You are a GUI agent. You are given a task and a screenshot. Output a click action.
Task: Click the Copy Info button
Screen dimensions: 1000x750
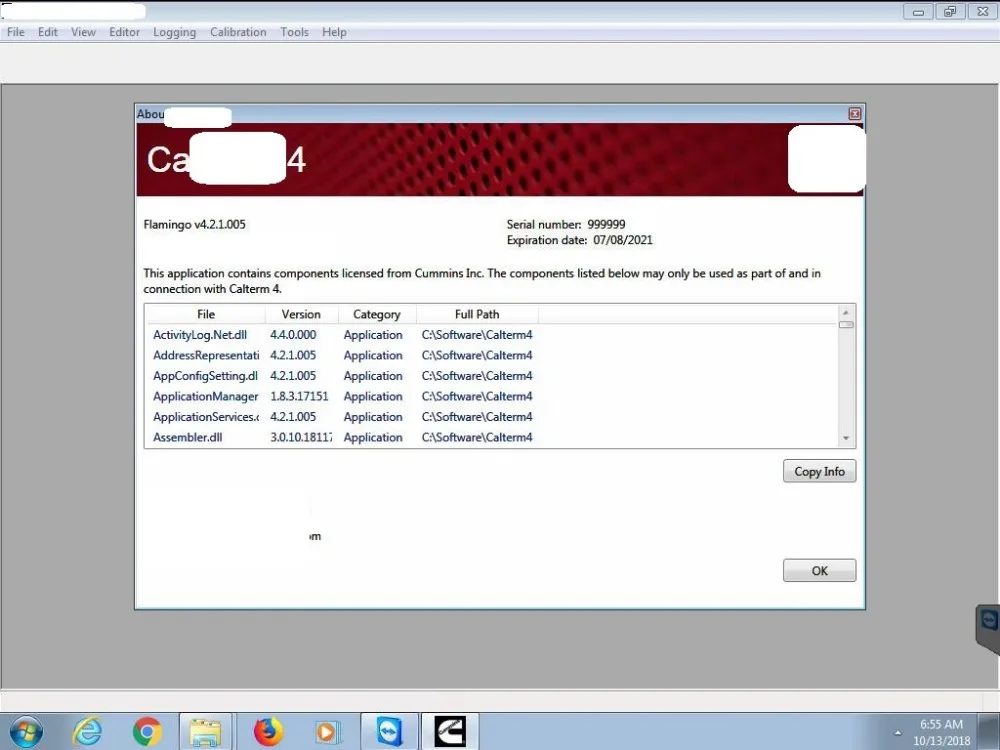click(x=819, y=470)
